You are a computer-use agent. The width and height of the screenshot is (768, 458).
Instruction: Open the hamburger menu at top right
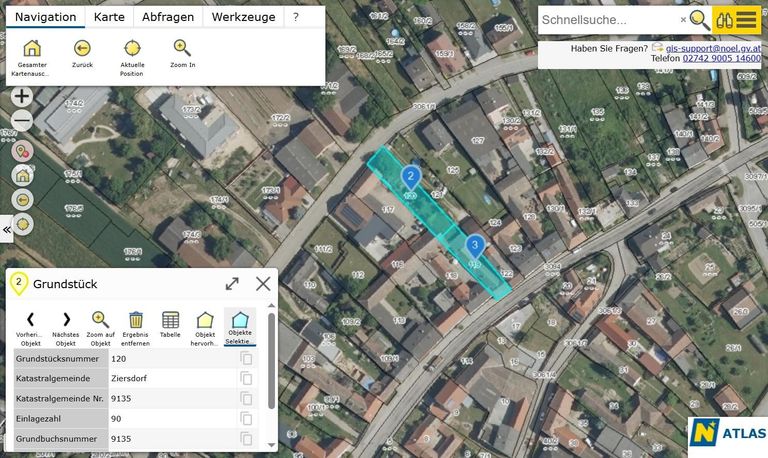748,19
